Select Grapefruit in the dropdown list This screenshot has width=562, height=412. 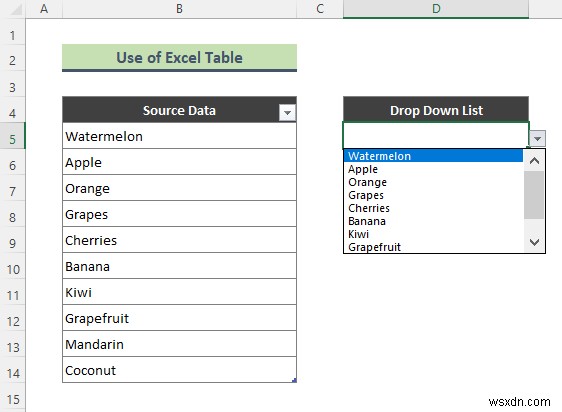433,247
